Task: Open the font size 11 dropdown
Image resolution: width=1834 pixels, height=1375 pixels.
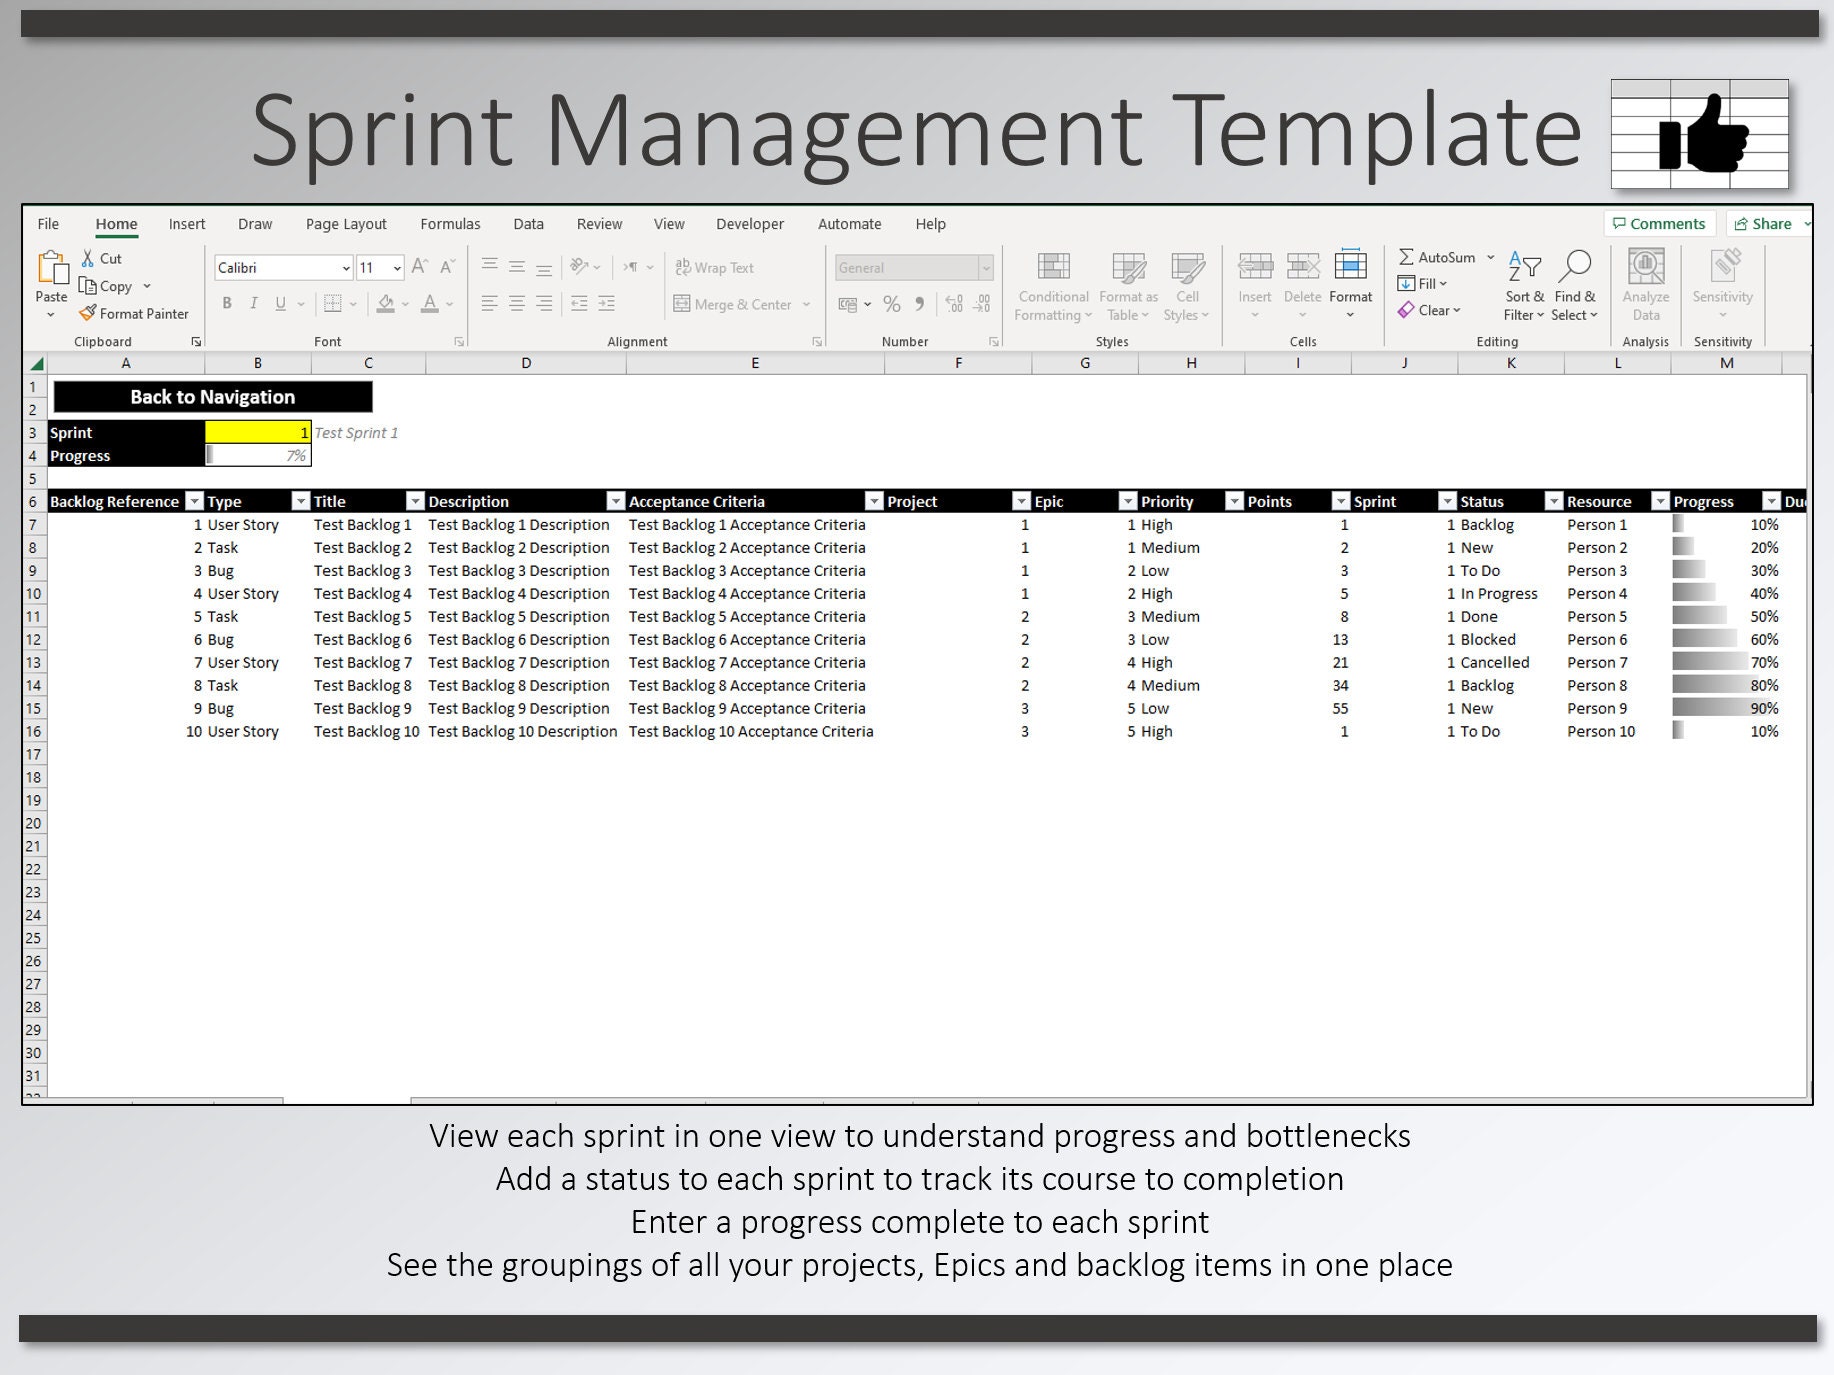Action: tap(397, 268)
